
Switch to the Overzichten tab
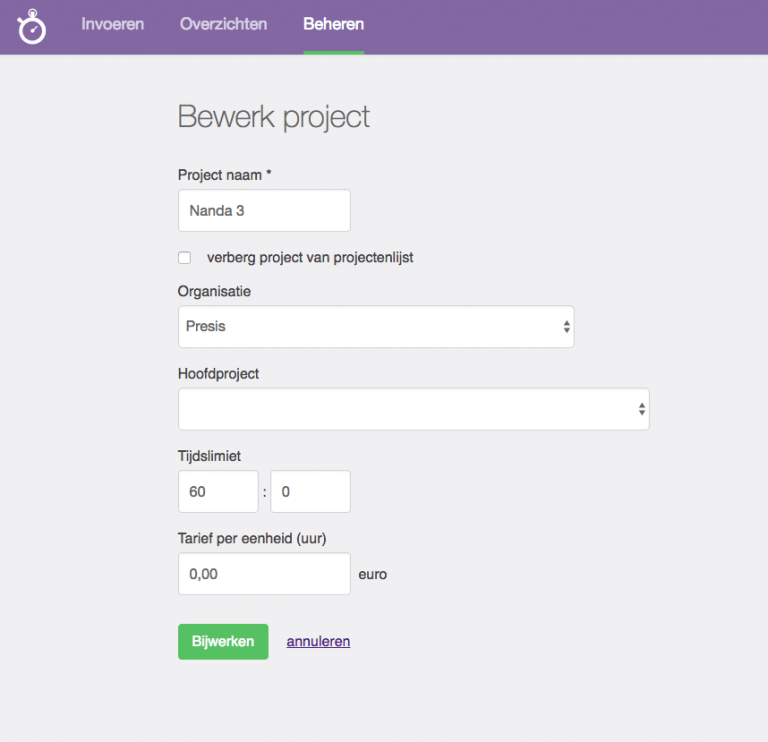click(223, 24)
